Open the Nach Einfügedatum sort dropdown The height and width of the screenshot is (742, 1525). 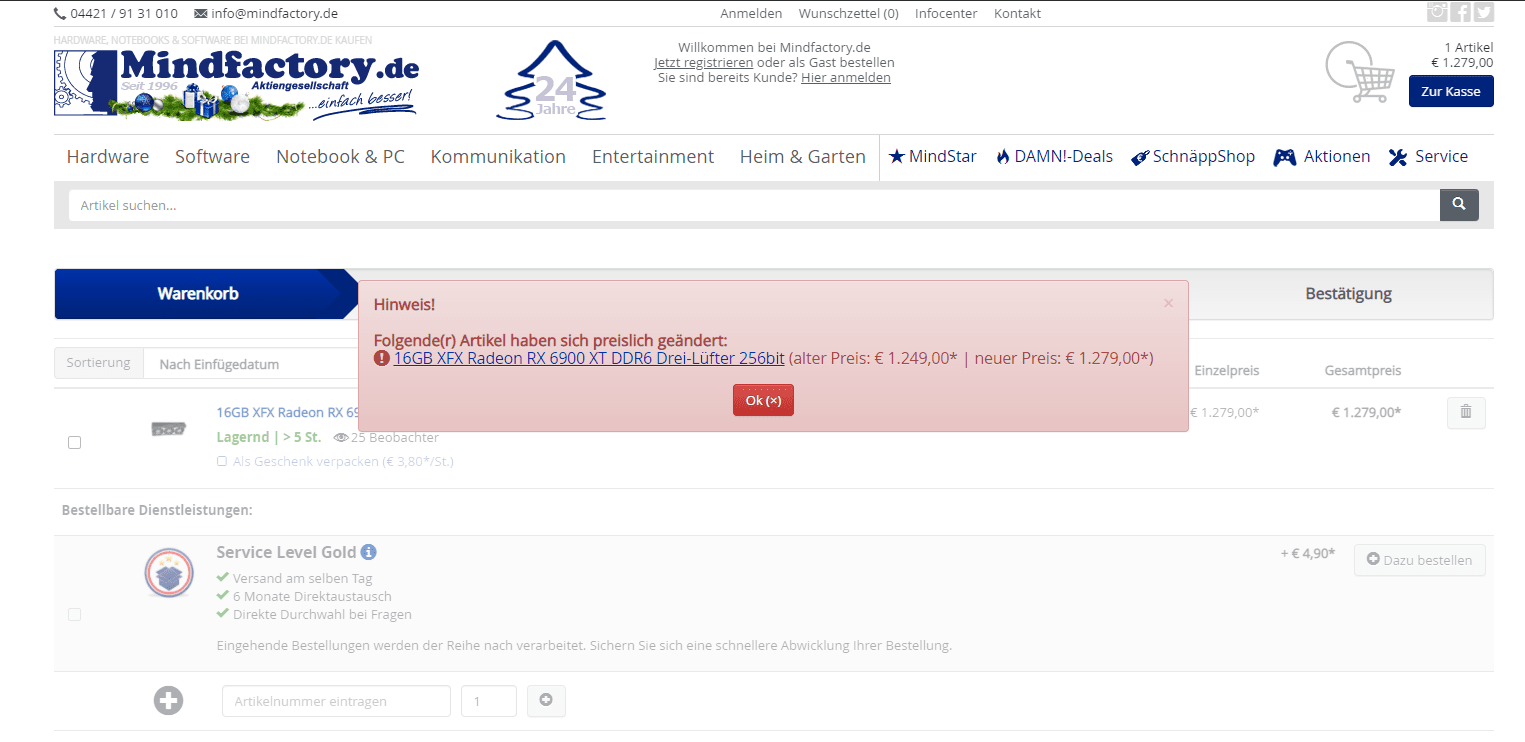tap(251, 364)
